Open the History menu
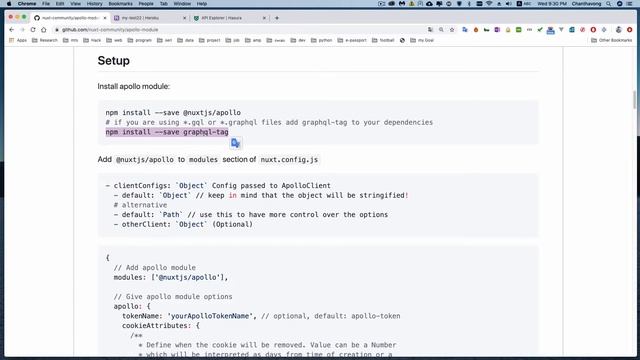The image size is (640, 360). (x=94, y=4)
